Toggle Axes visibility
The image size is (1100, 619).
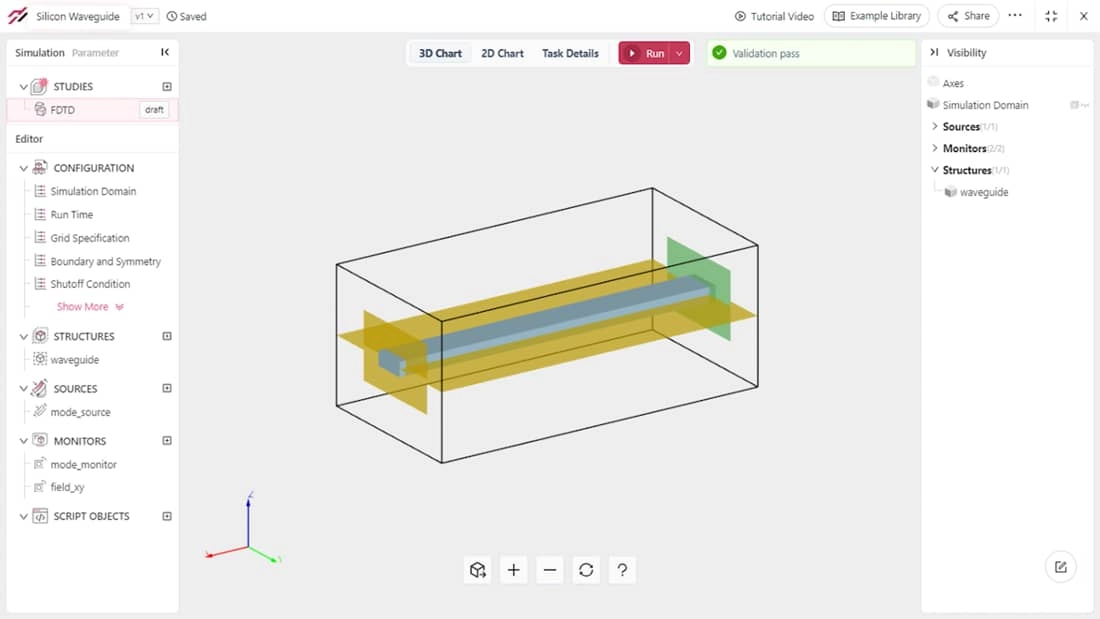(933, 83)
